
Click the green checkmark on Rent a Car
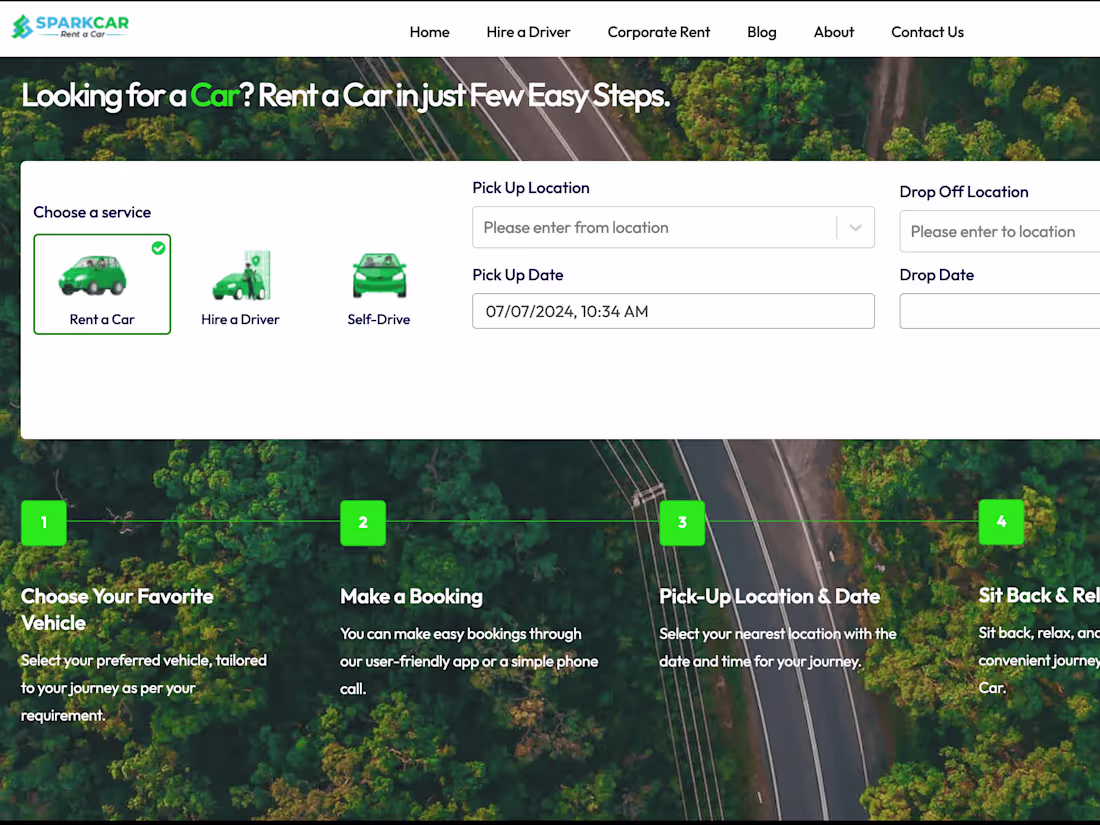click(158, 249)
